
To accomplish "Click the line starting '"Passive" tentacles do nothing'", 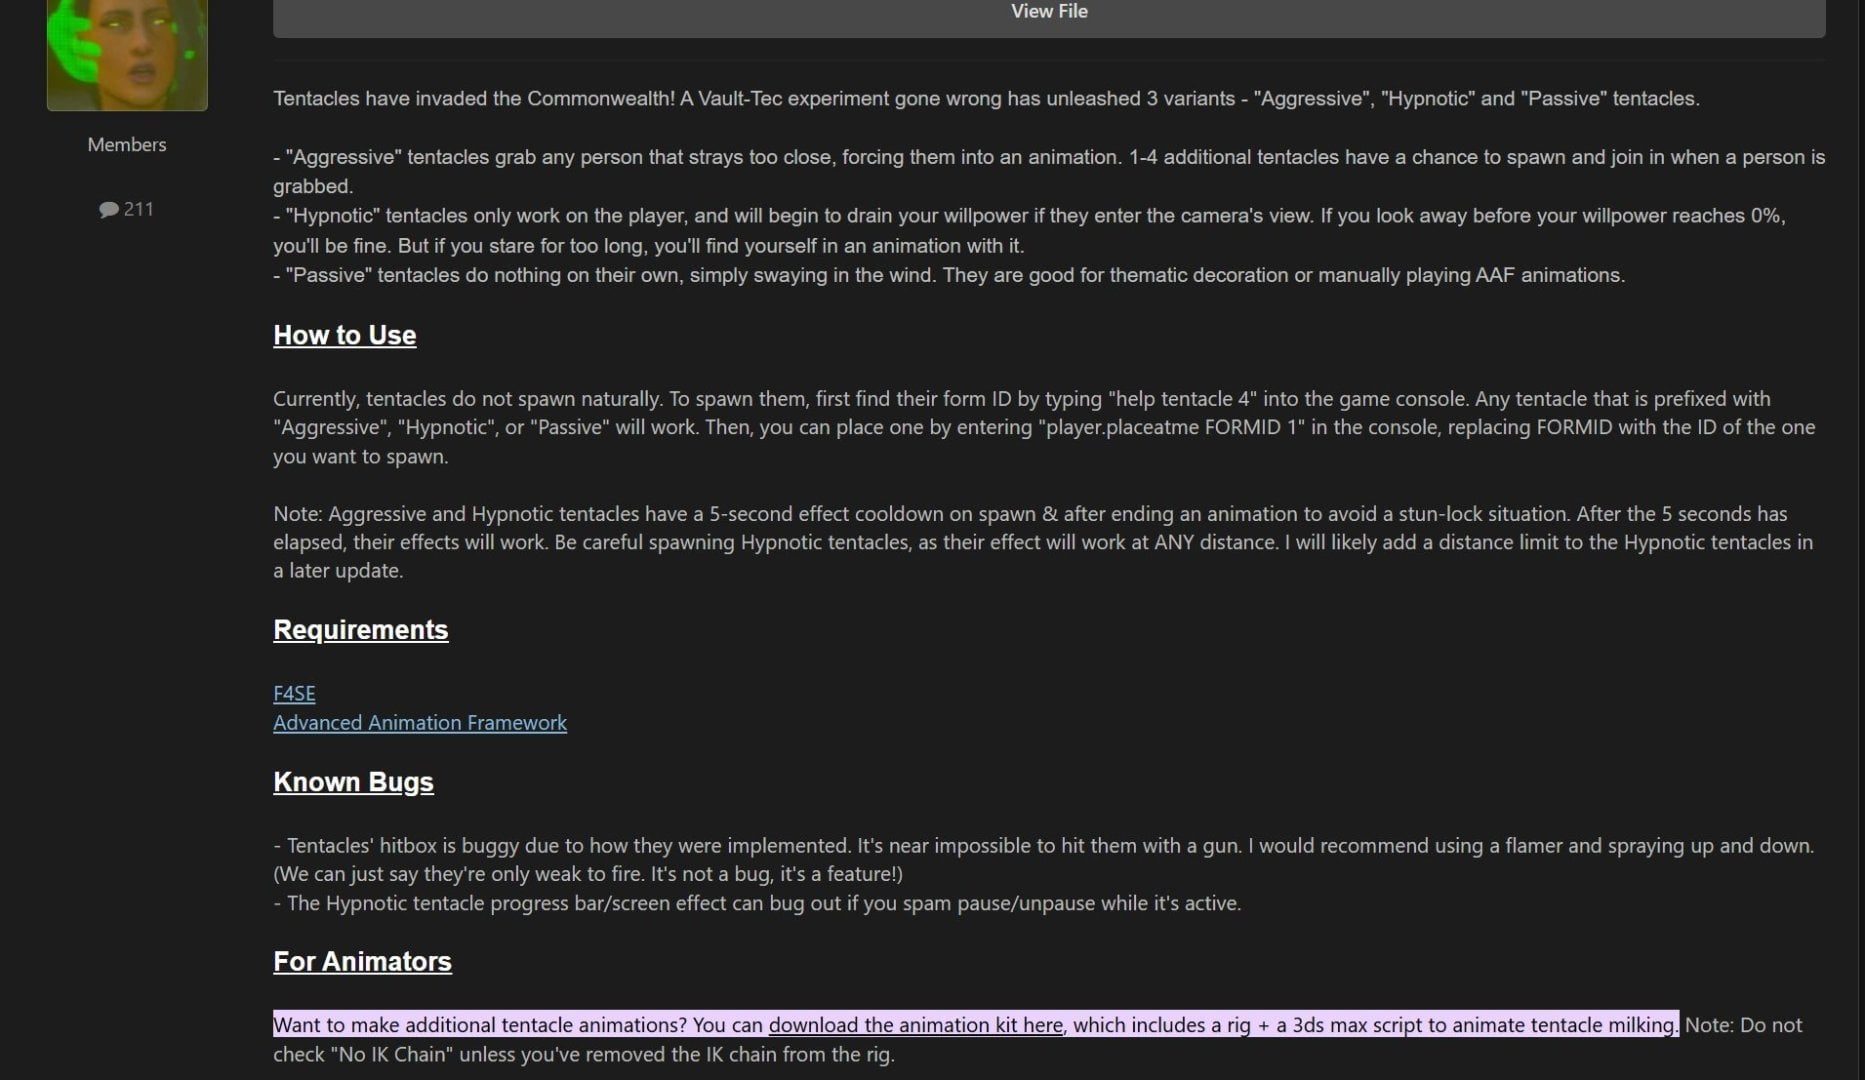I will (x=949, y=275).
